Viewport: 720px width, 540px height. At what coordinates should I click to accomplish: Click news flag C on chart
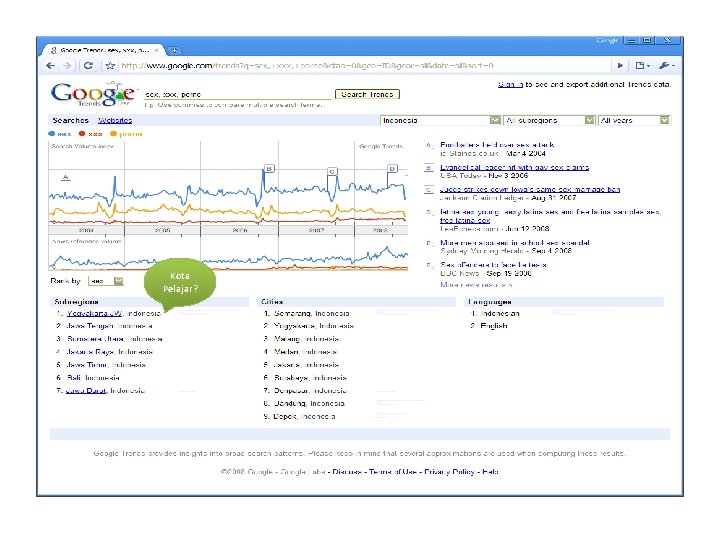[332, 171]
